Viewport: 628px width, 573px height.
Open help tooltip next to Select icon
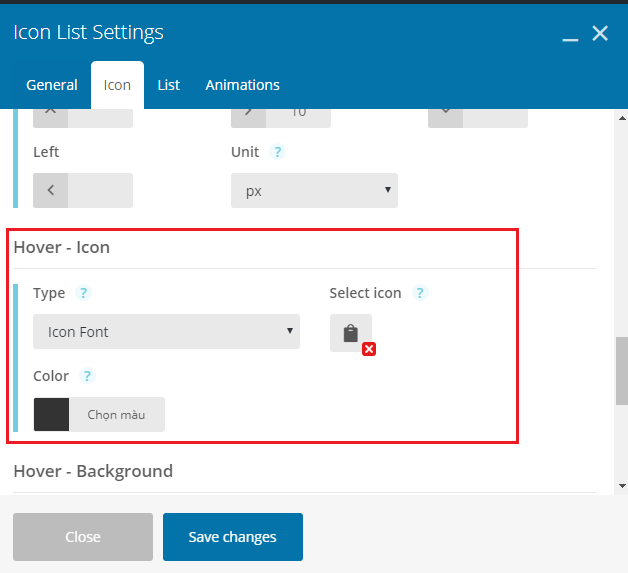pyautogui.click(x=420, y=293)
